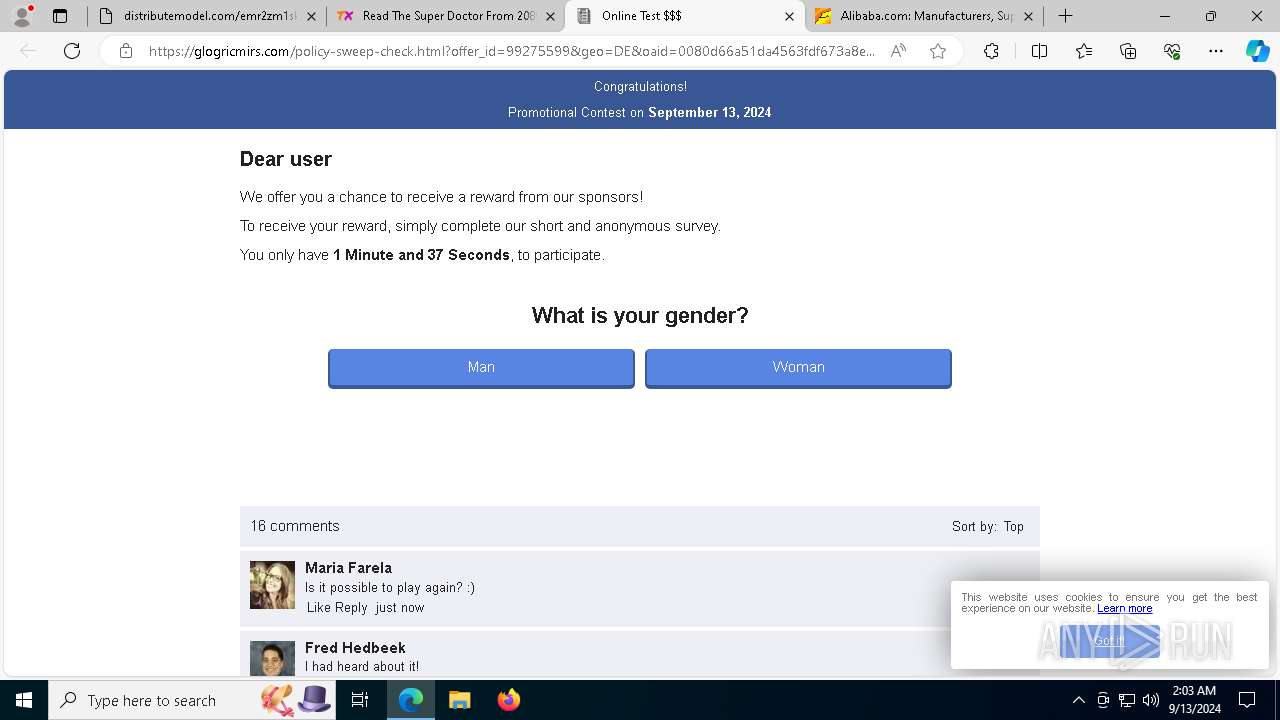
Task: Click Maria Farela's profile picture
Action: [272, 585]
